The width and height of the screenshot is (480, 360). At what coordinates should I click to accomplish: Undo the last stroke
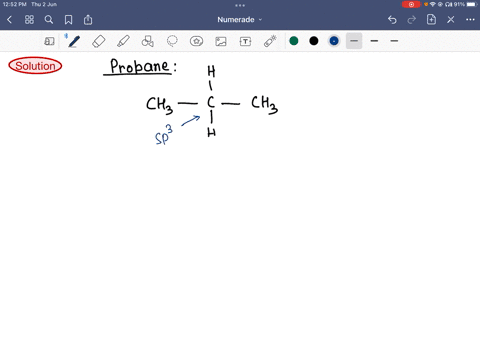392,20
